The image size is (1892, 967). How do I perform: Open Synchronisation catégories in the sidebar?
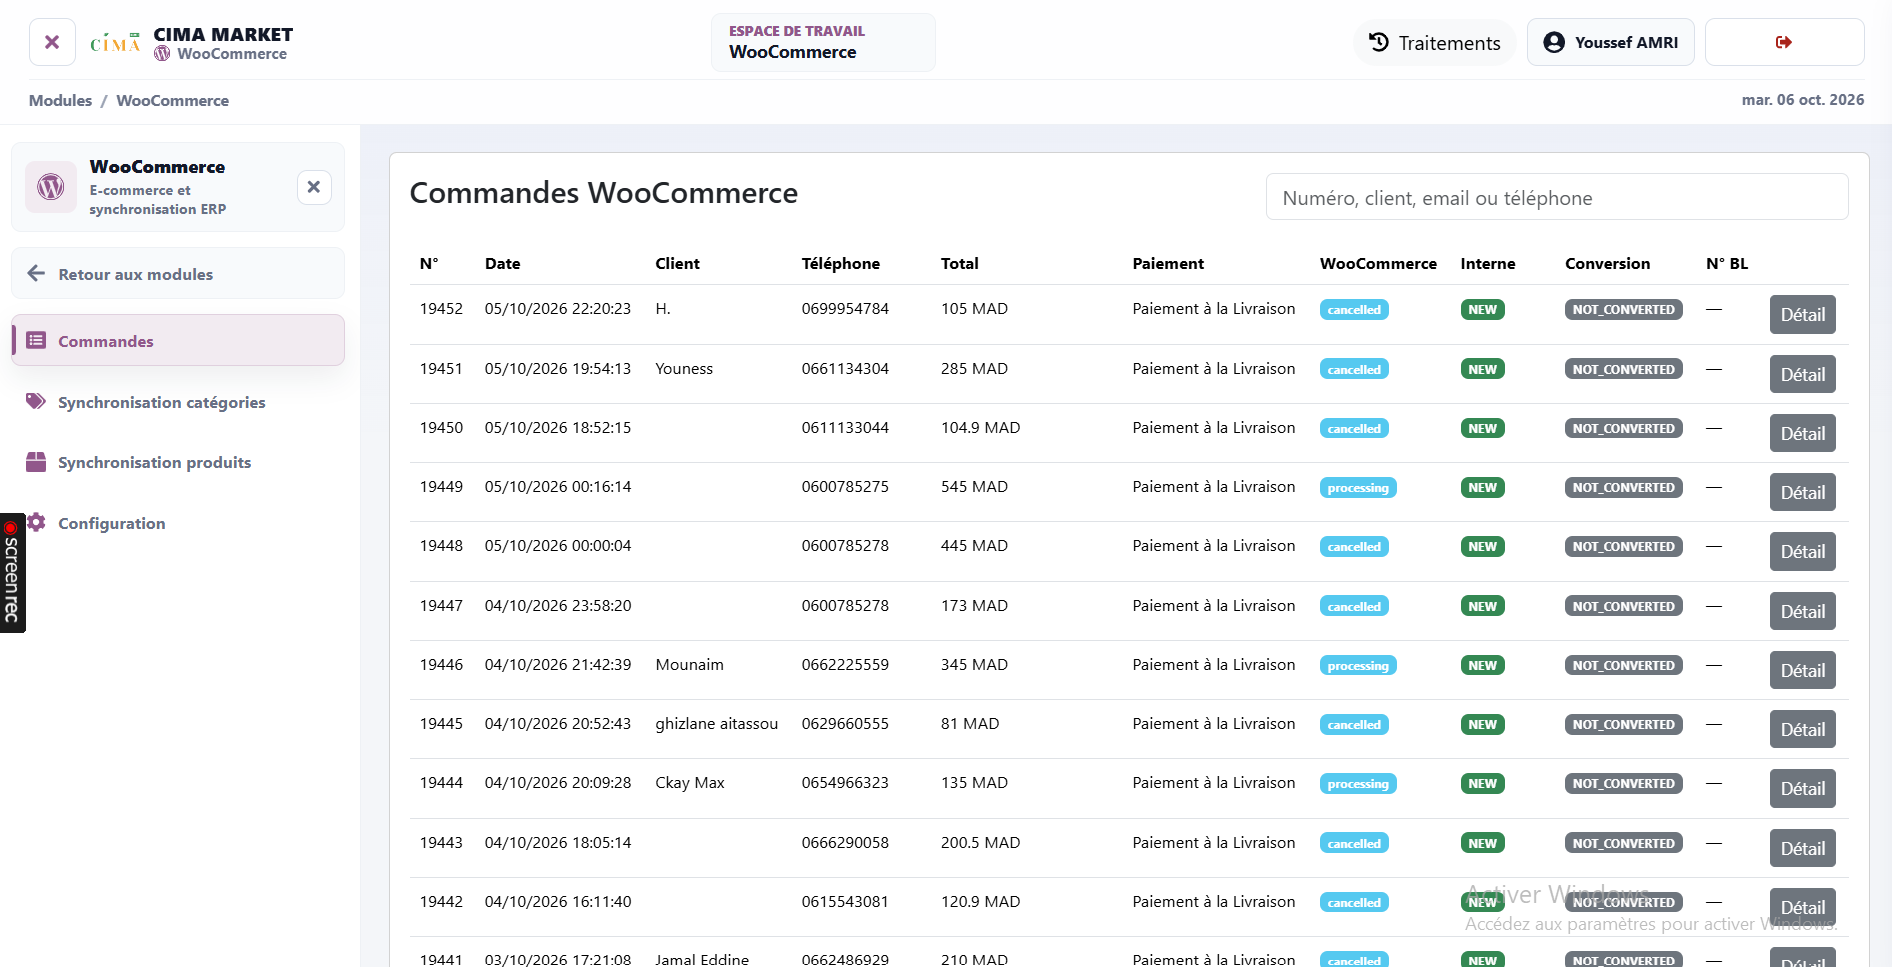[178, 402]
